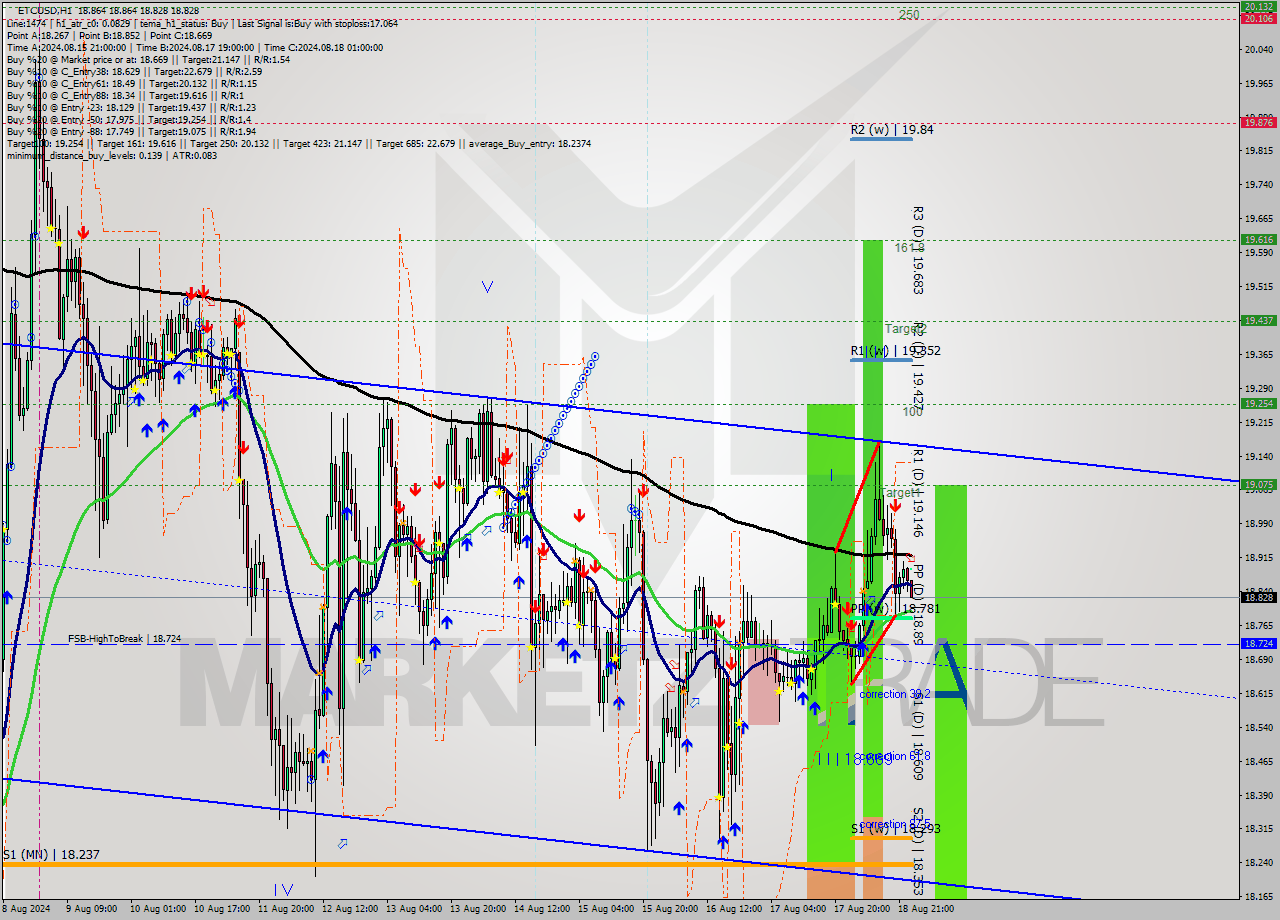This screenshot has height=920, width=1280.
Task: Click the 17 Aug 04:00 time label
Action: (796, 910)
